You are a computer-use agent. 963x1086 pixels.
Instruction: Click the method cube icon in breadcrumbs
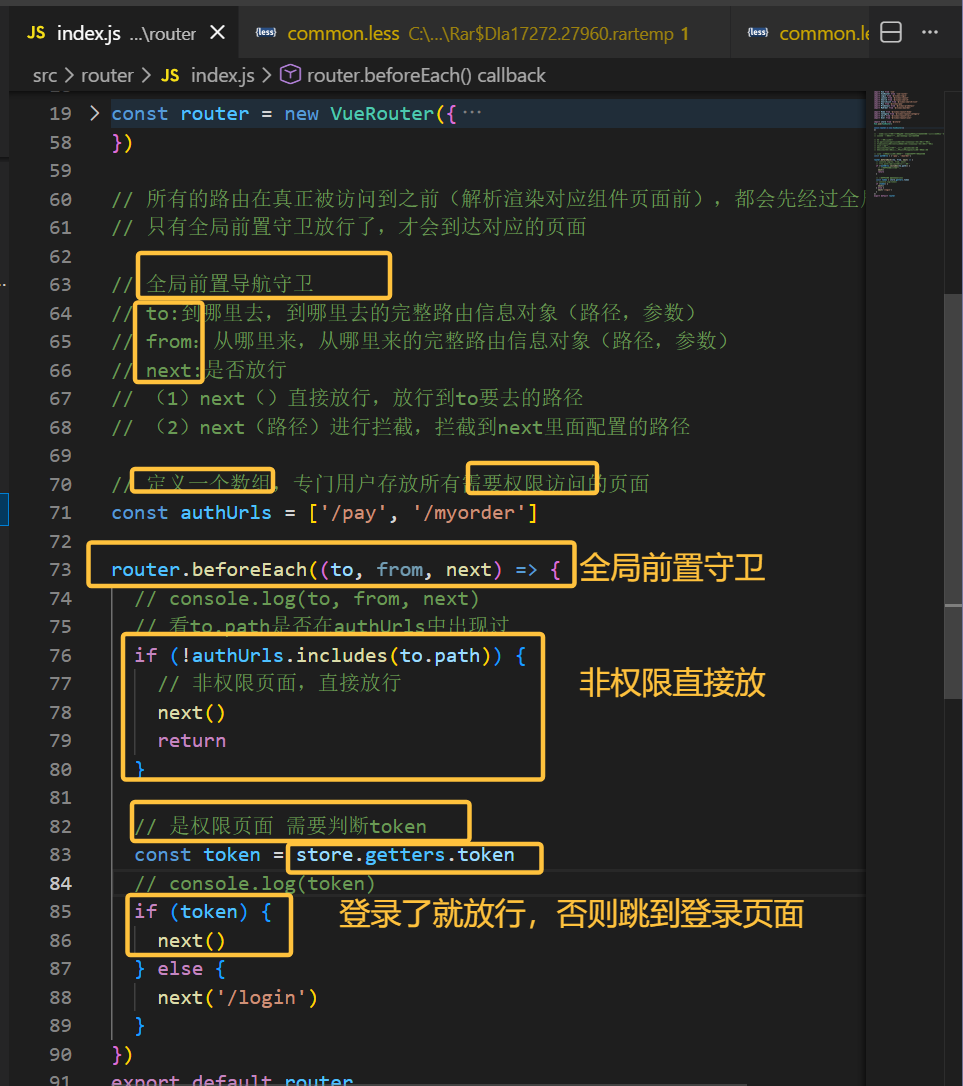(x=290, y=75)
